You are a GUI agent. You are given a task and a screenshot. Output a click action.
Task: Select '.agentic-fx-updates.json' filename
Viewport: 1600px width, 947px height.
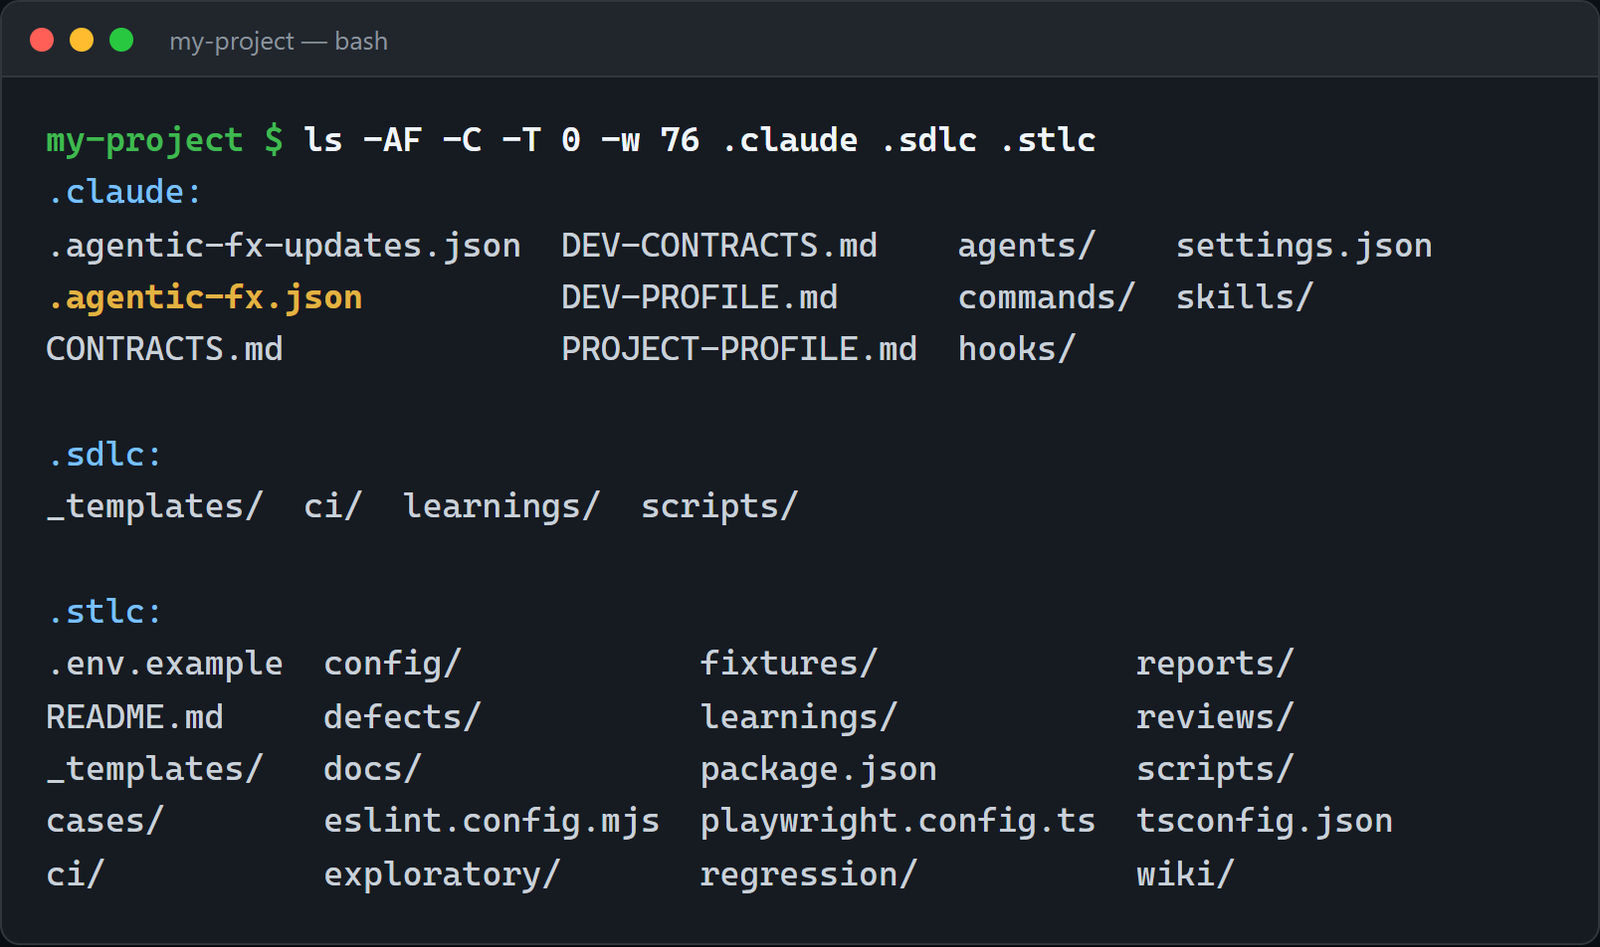click(284, 246)
